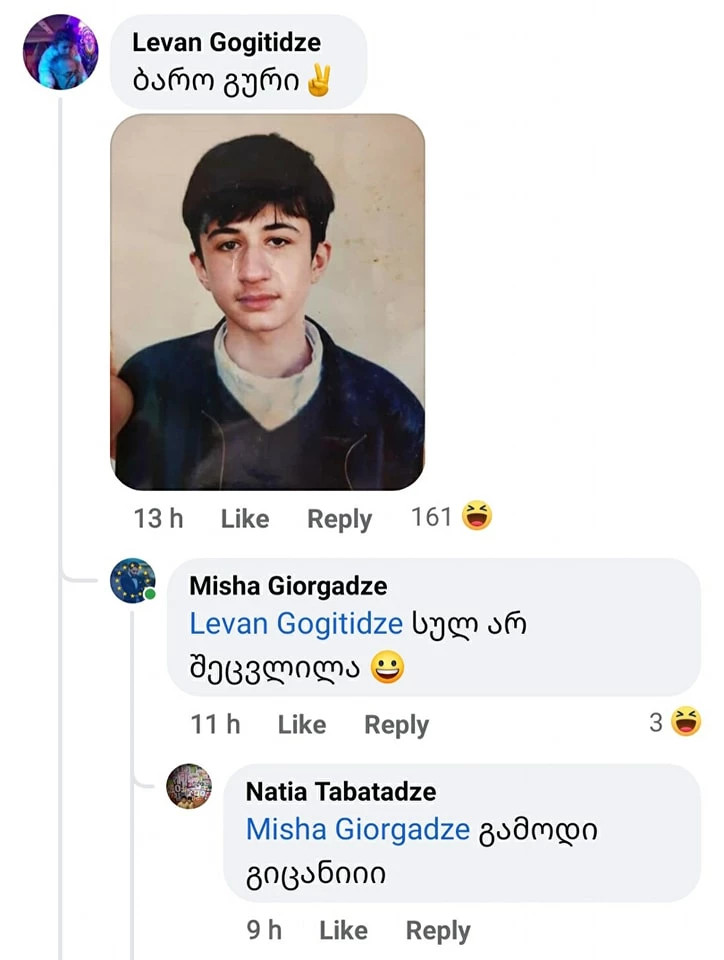
Task: Click the Levan Gogitidze mention in Misha's reply
Action: point(297,624)
